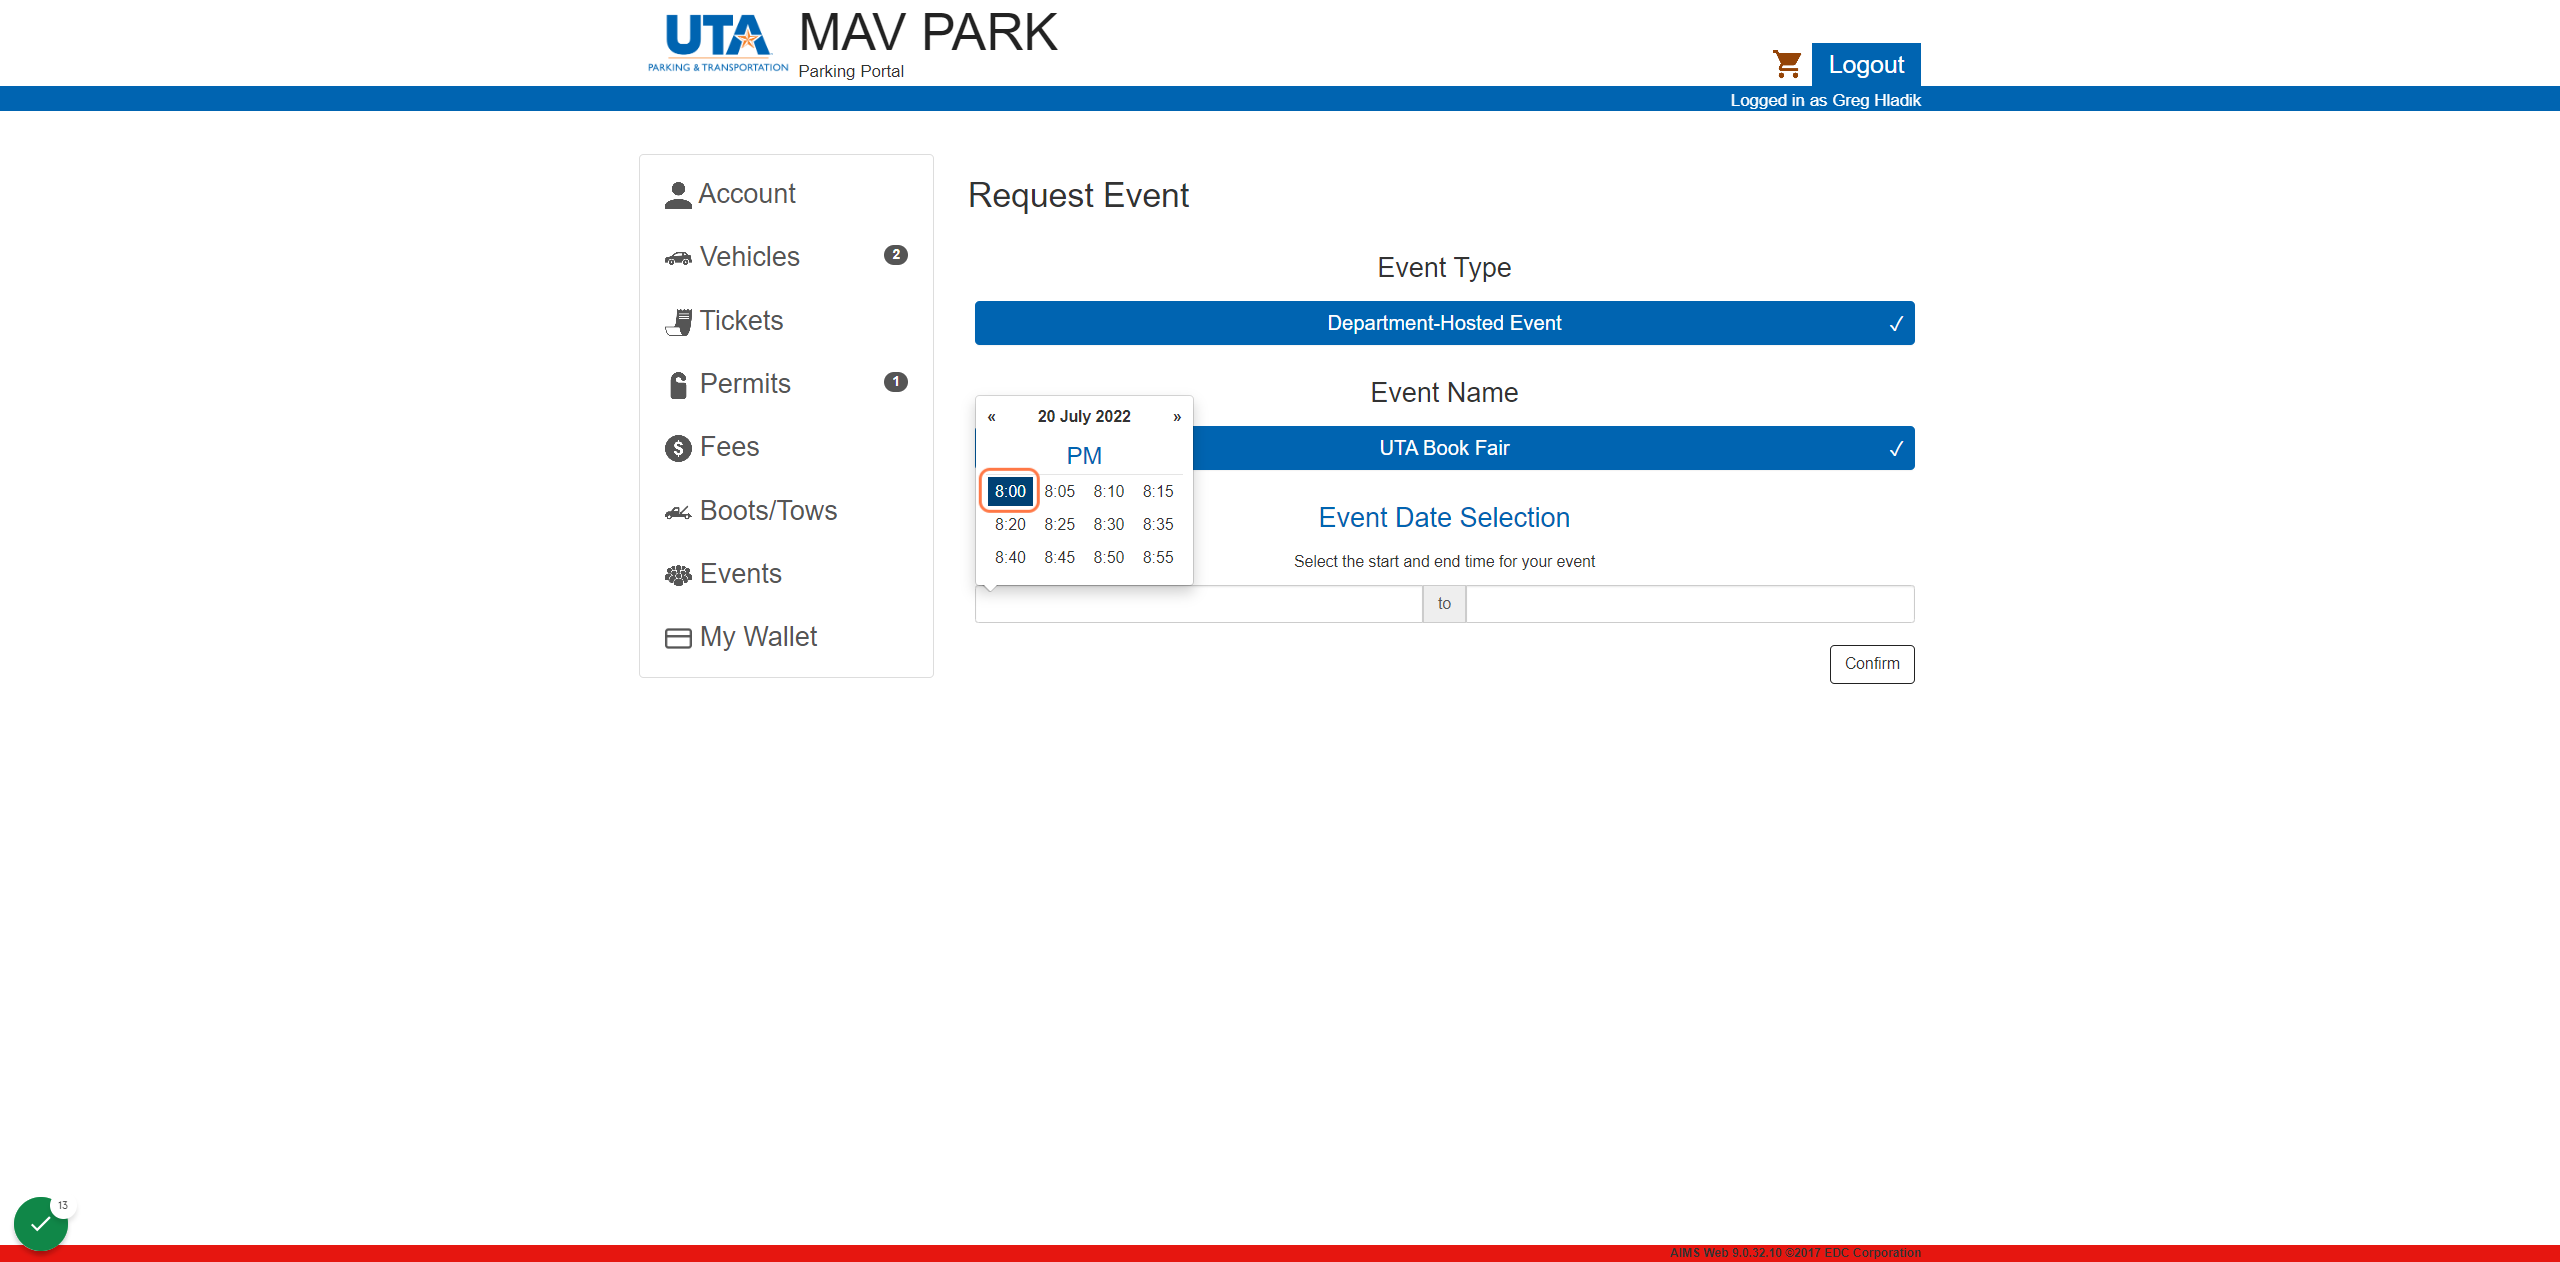Viewport: 2560px width, 1262px height.
Task: Click the Confirm button
Action: click(x=1872, y=664)
